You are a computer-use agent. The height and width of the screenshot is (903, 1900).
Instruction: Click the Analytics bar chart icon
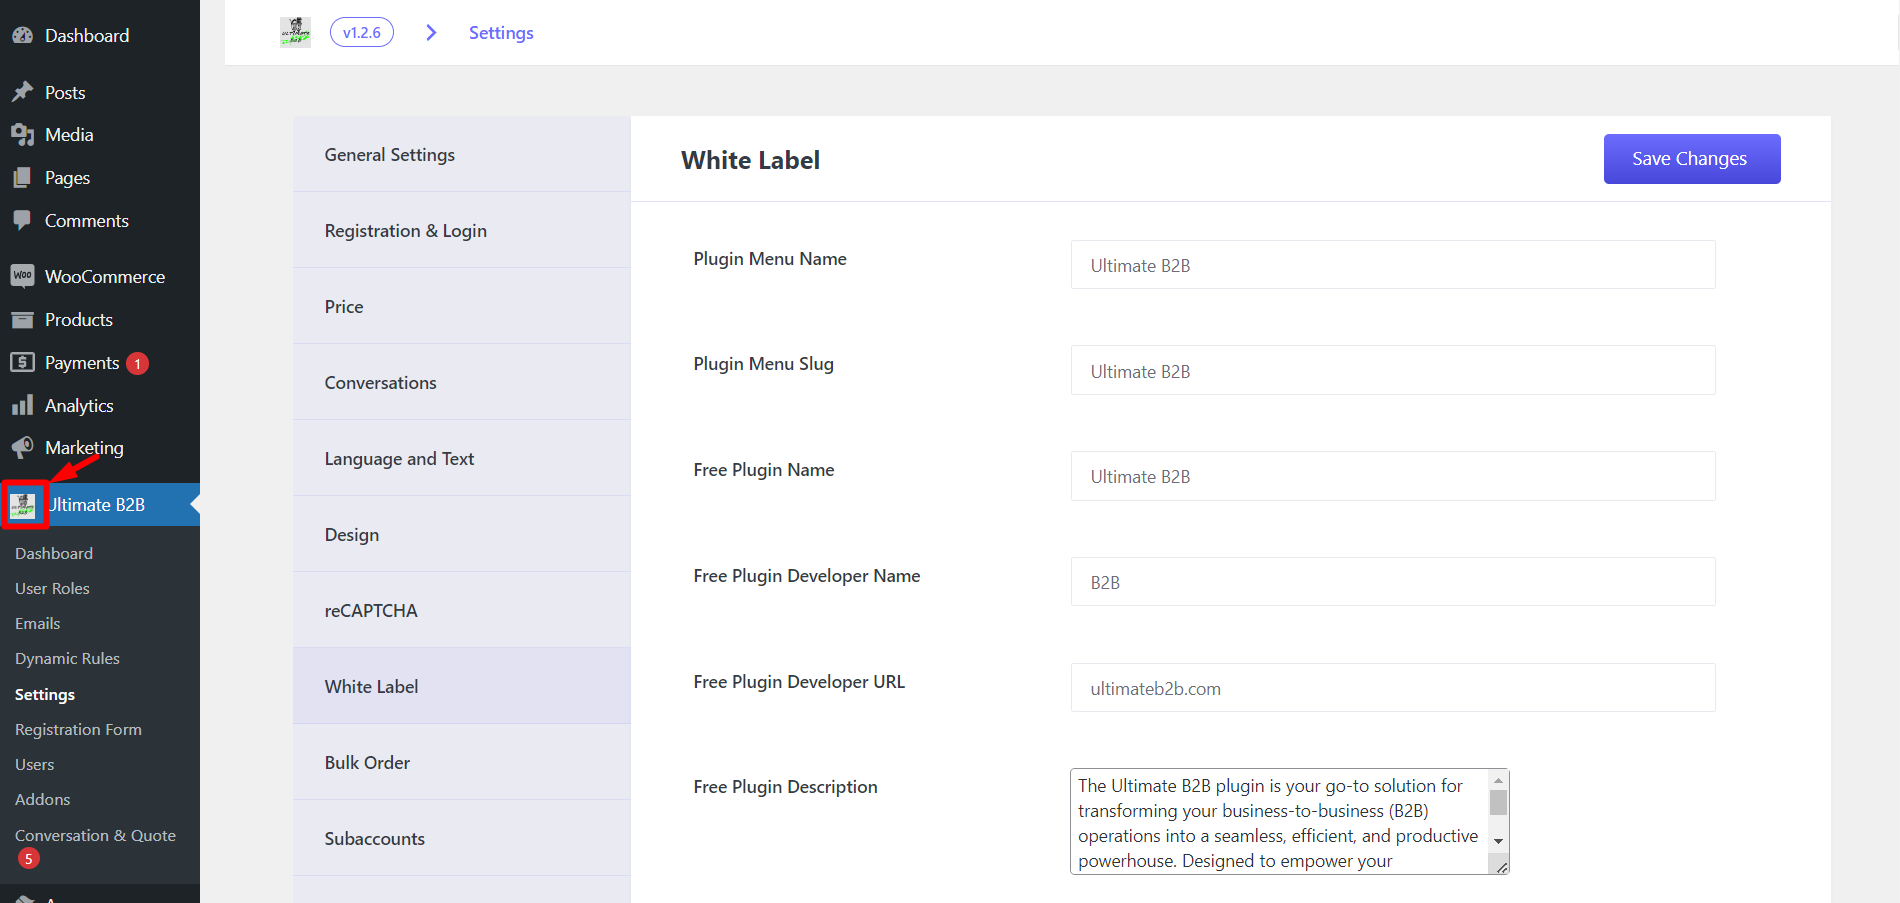pos(22,405)
